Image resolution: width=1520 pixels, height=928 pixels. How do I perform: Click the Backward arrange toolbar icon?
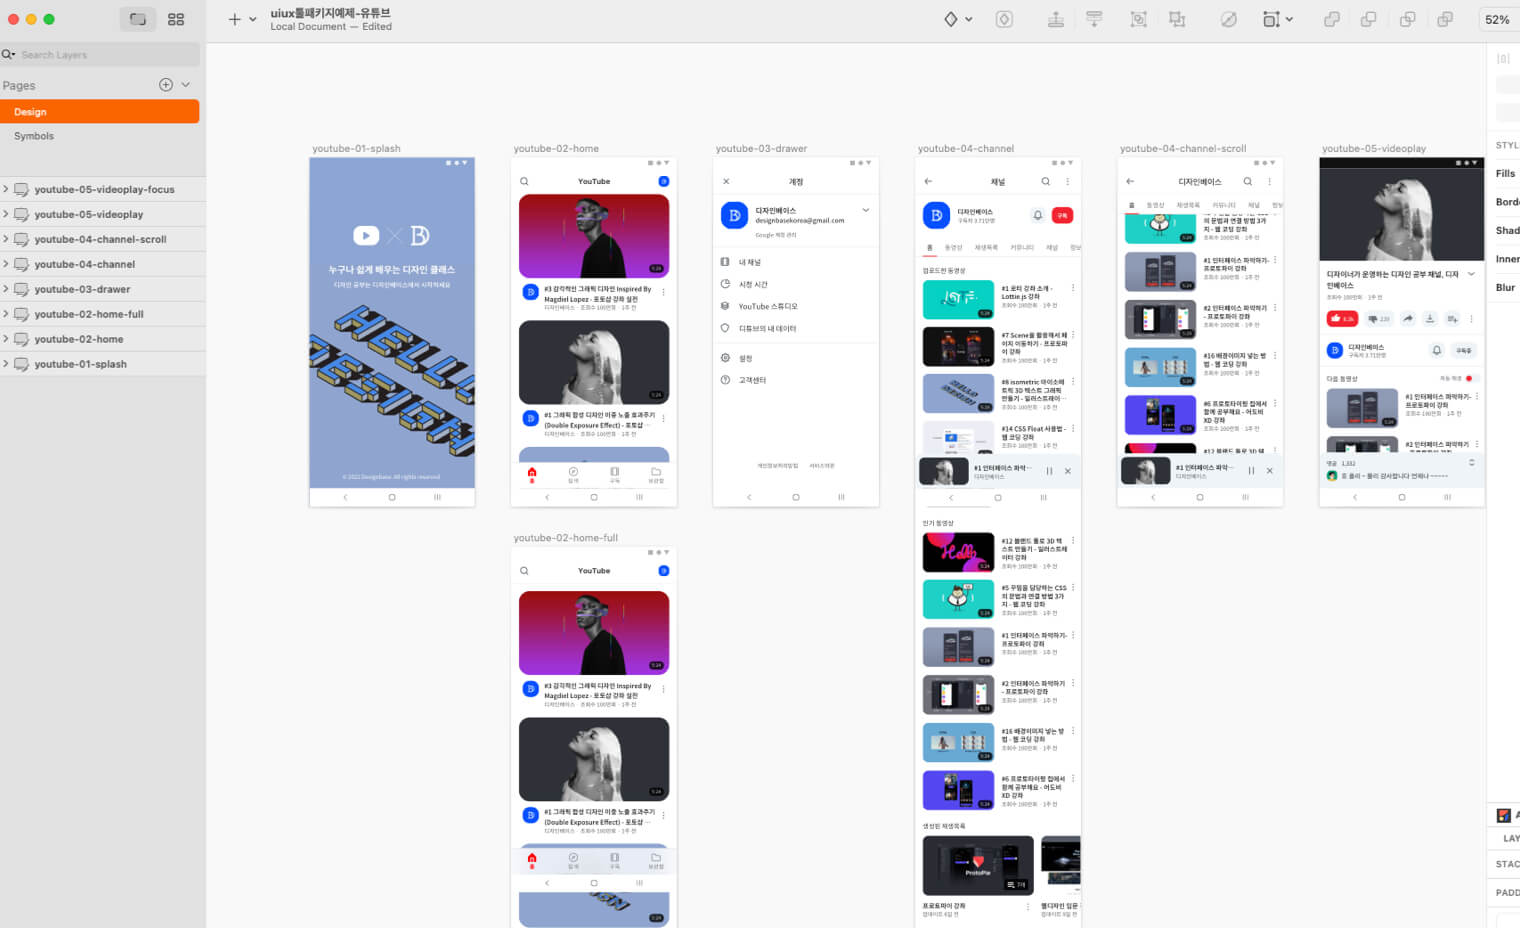(1094, 19)
